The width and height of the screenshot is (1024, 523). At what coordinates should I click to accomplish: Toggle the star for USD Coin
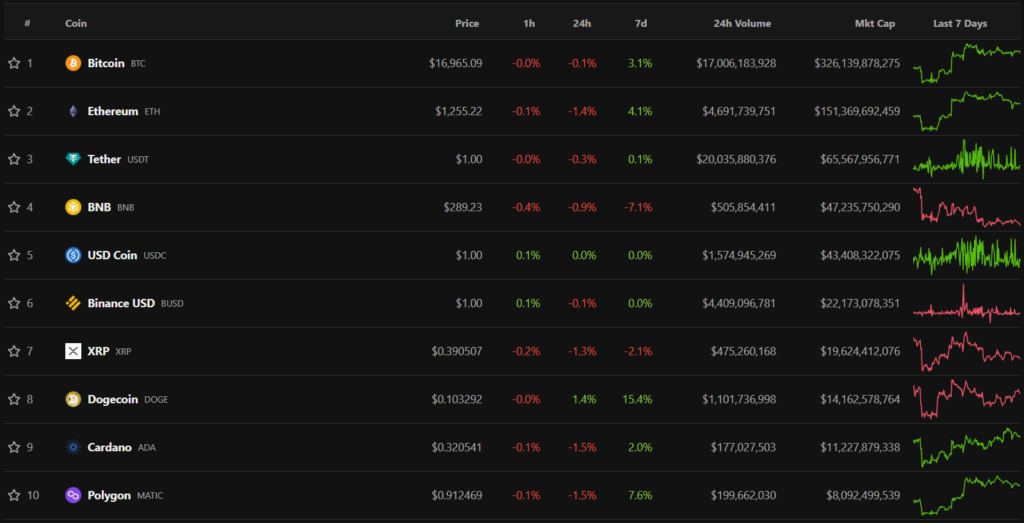14,255
